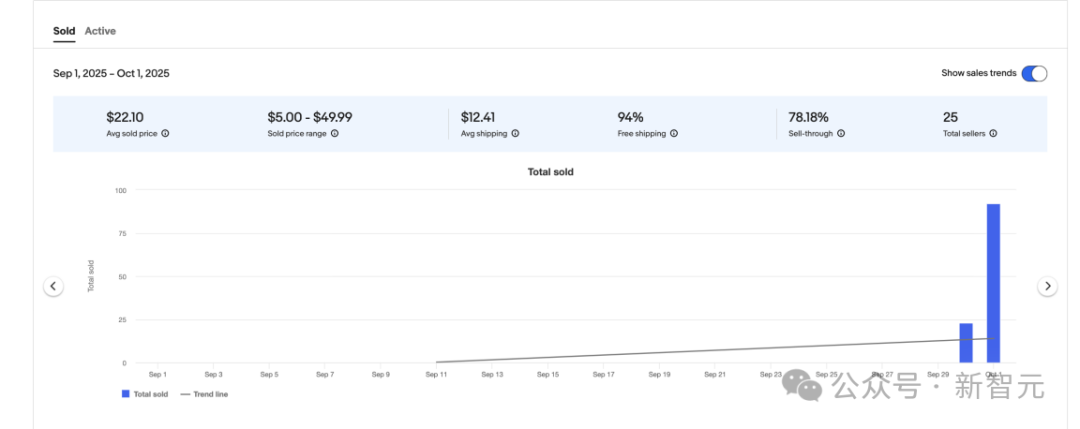
Task: Click info icon next to Sell-through
Action: click(x=841, y=133)
